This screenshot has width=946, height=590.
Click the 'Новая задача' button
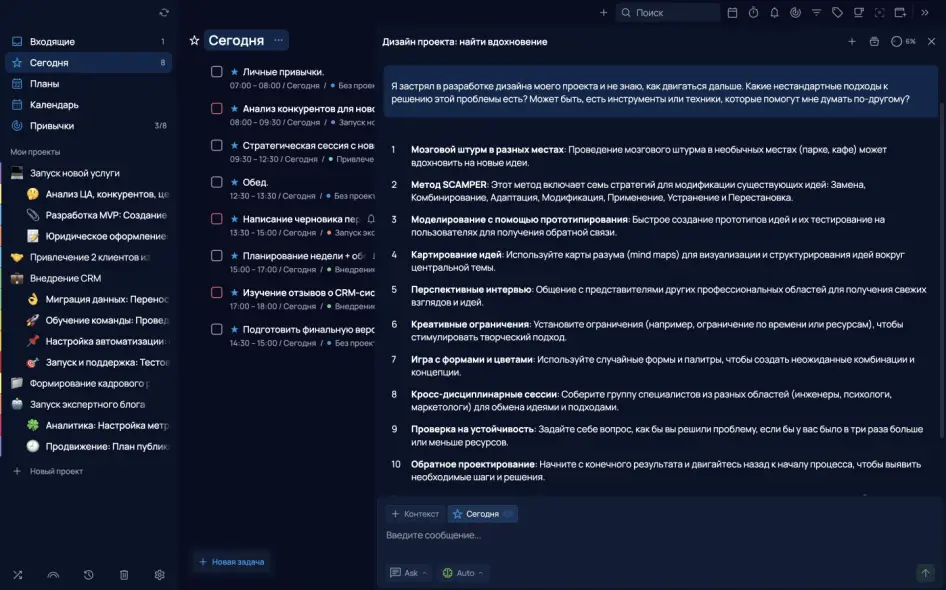point(231,562)
